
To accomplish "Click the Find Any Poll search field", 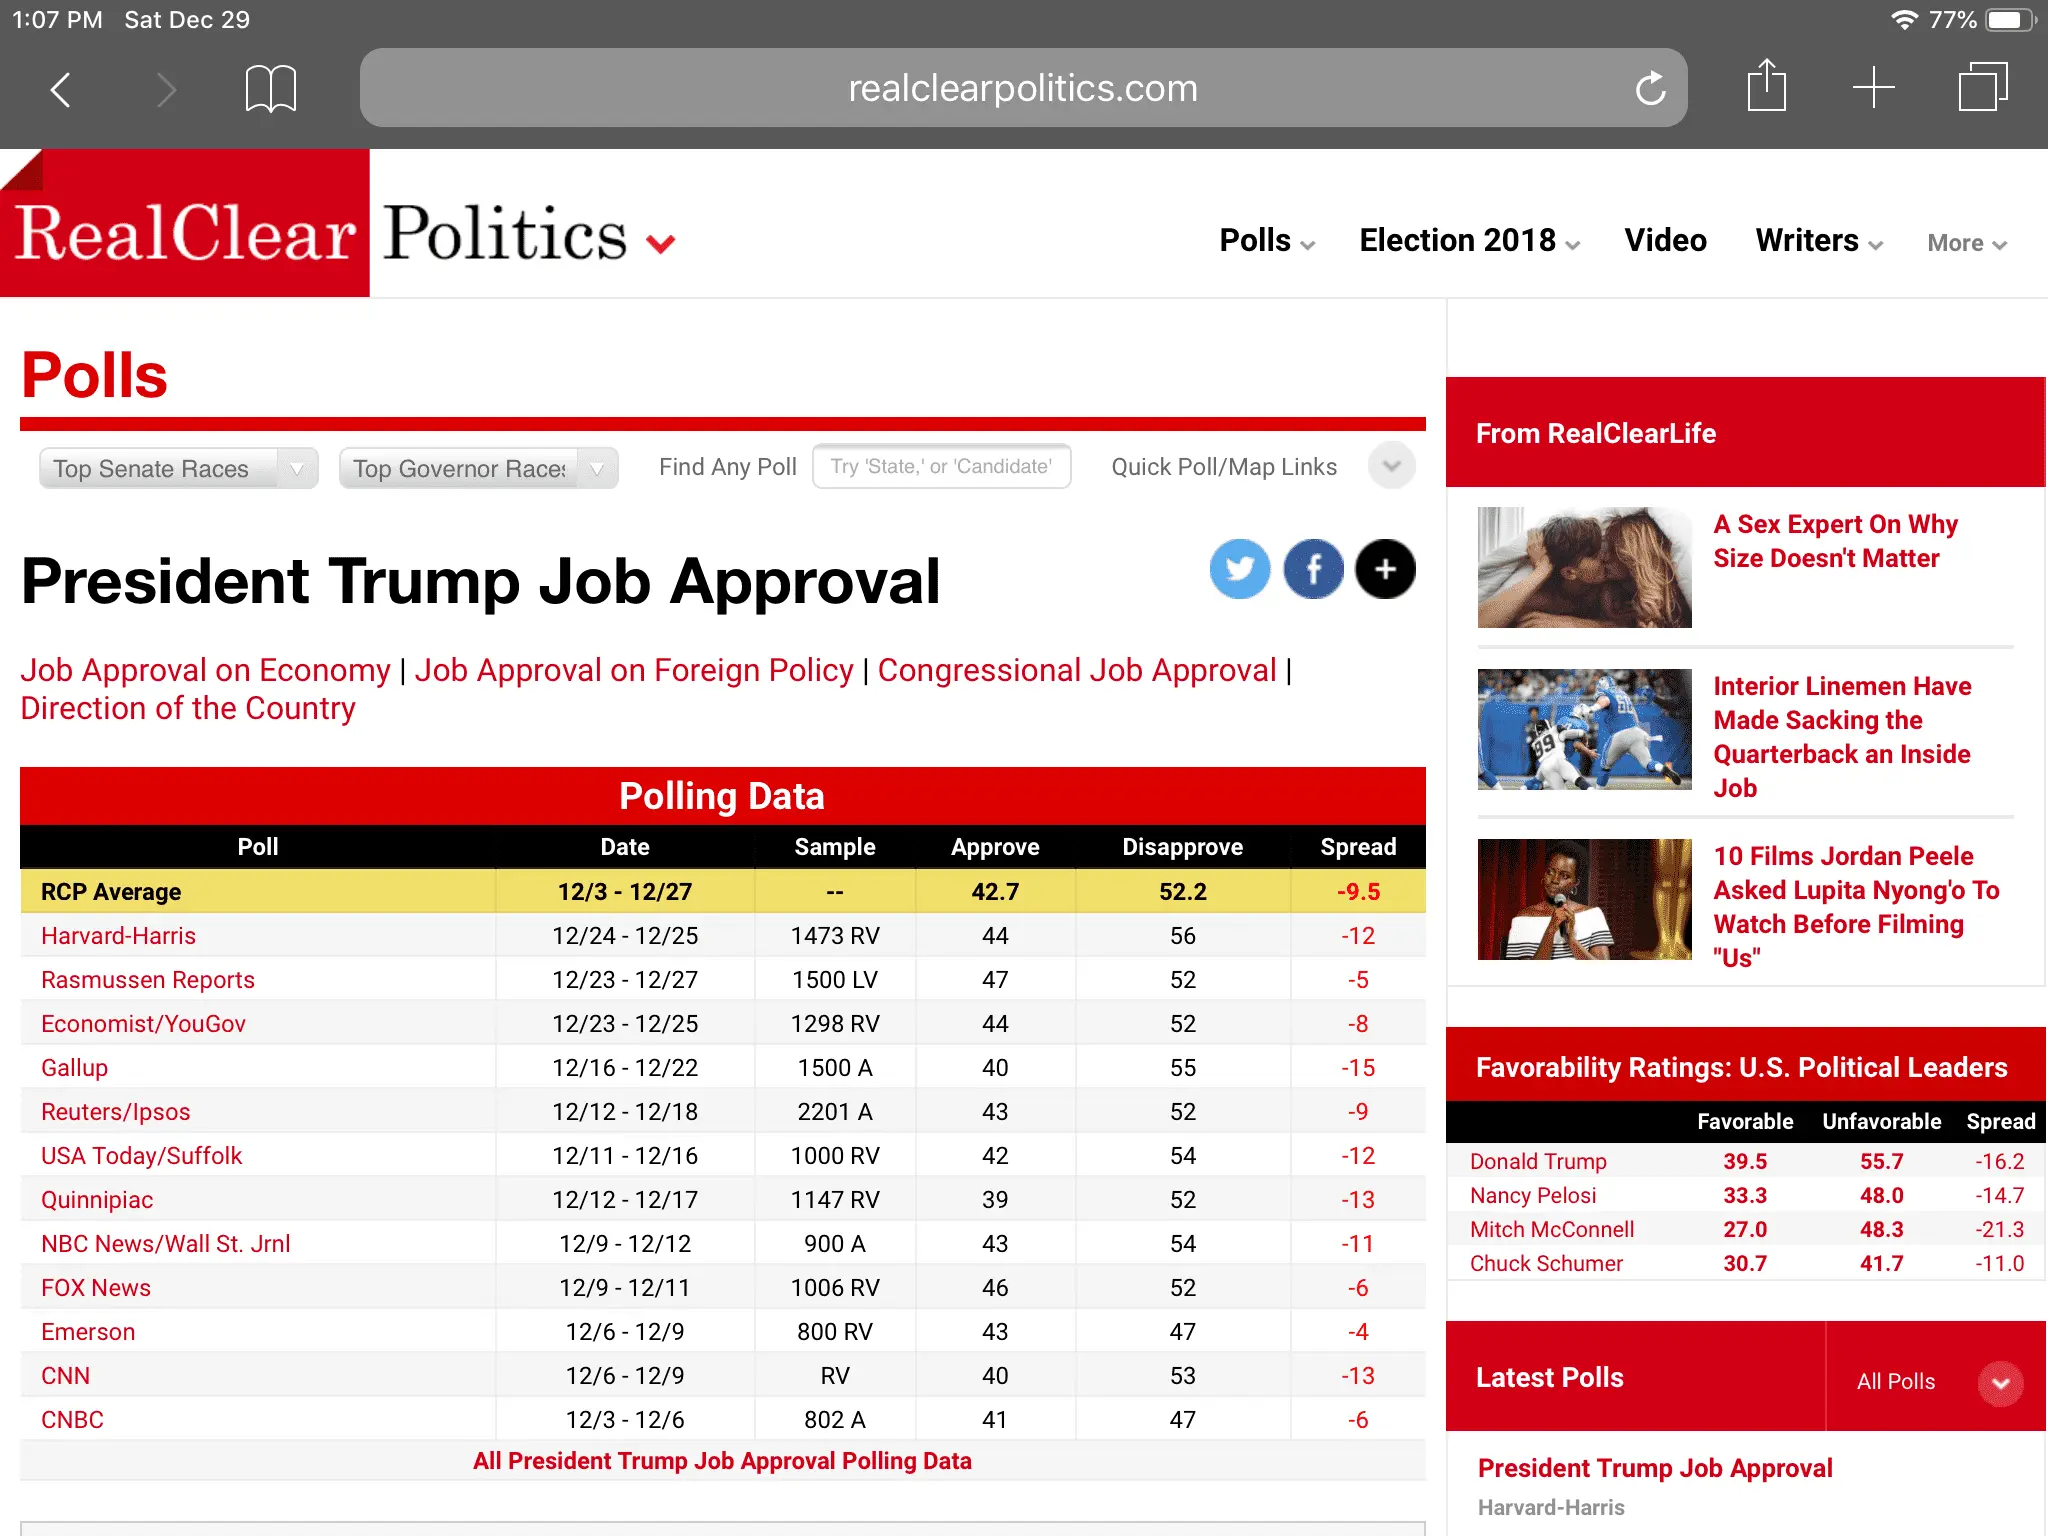I will coord(941,466).
